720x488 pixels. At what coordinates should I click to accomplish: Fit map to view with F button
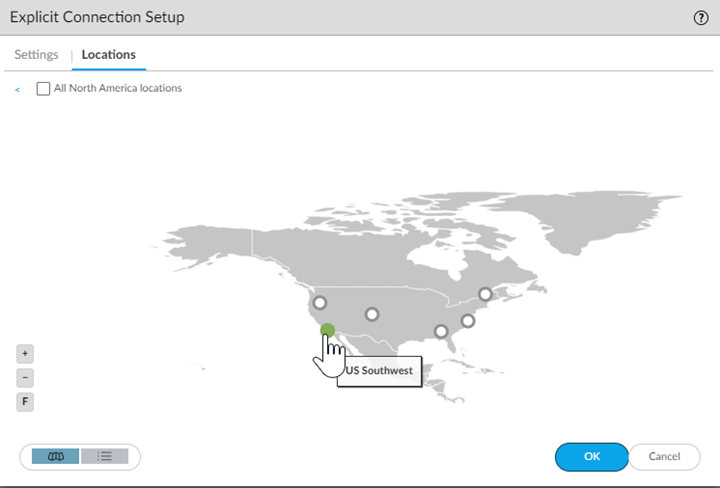pyautogui.click(x=26, y=402)
